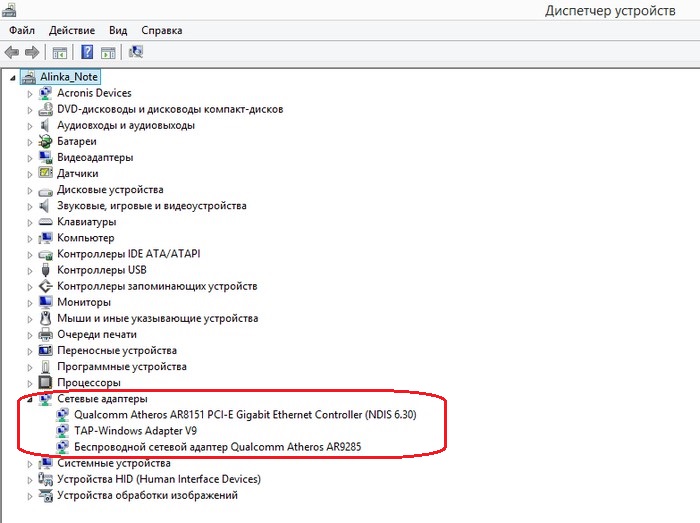
Task: Select Контроллеры запоминающих устройств label
Action: [x=157, y=286]
